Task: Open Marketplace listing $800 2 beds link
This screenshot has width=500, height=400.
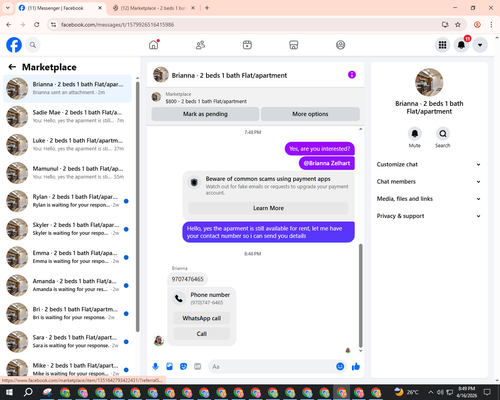Action: (206, 101)
